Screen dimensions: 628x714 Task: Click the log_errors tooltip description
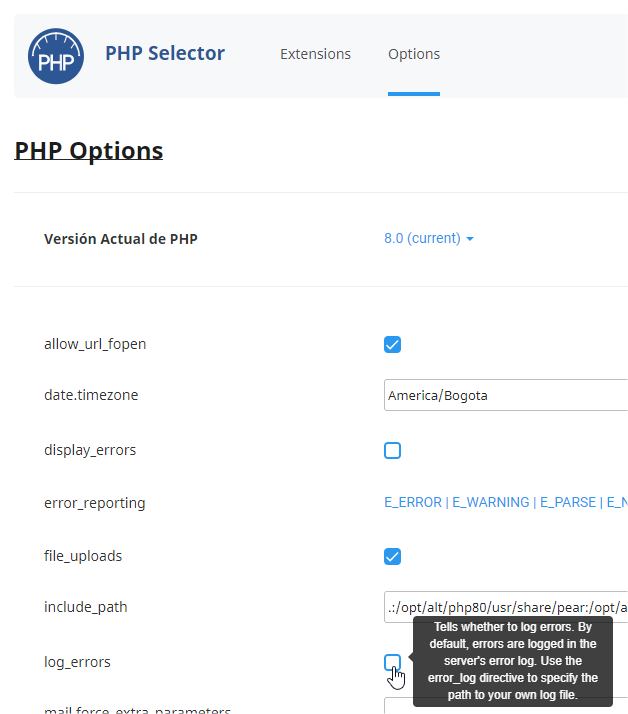click(513, 661)
